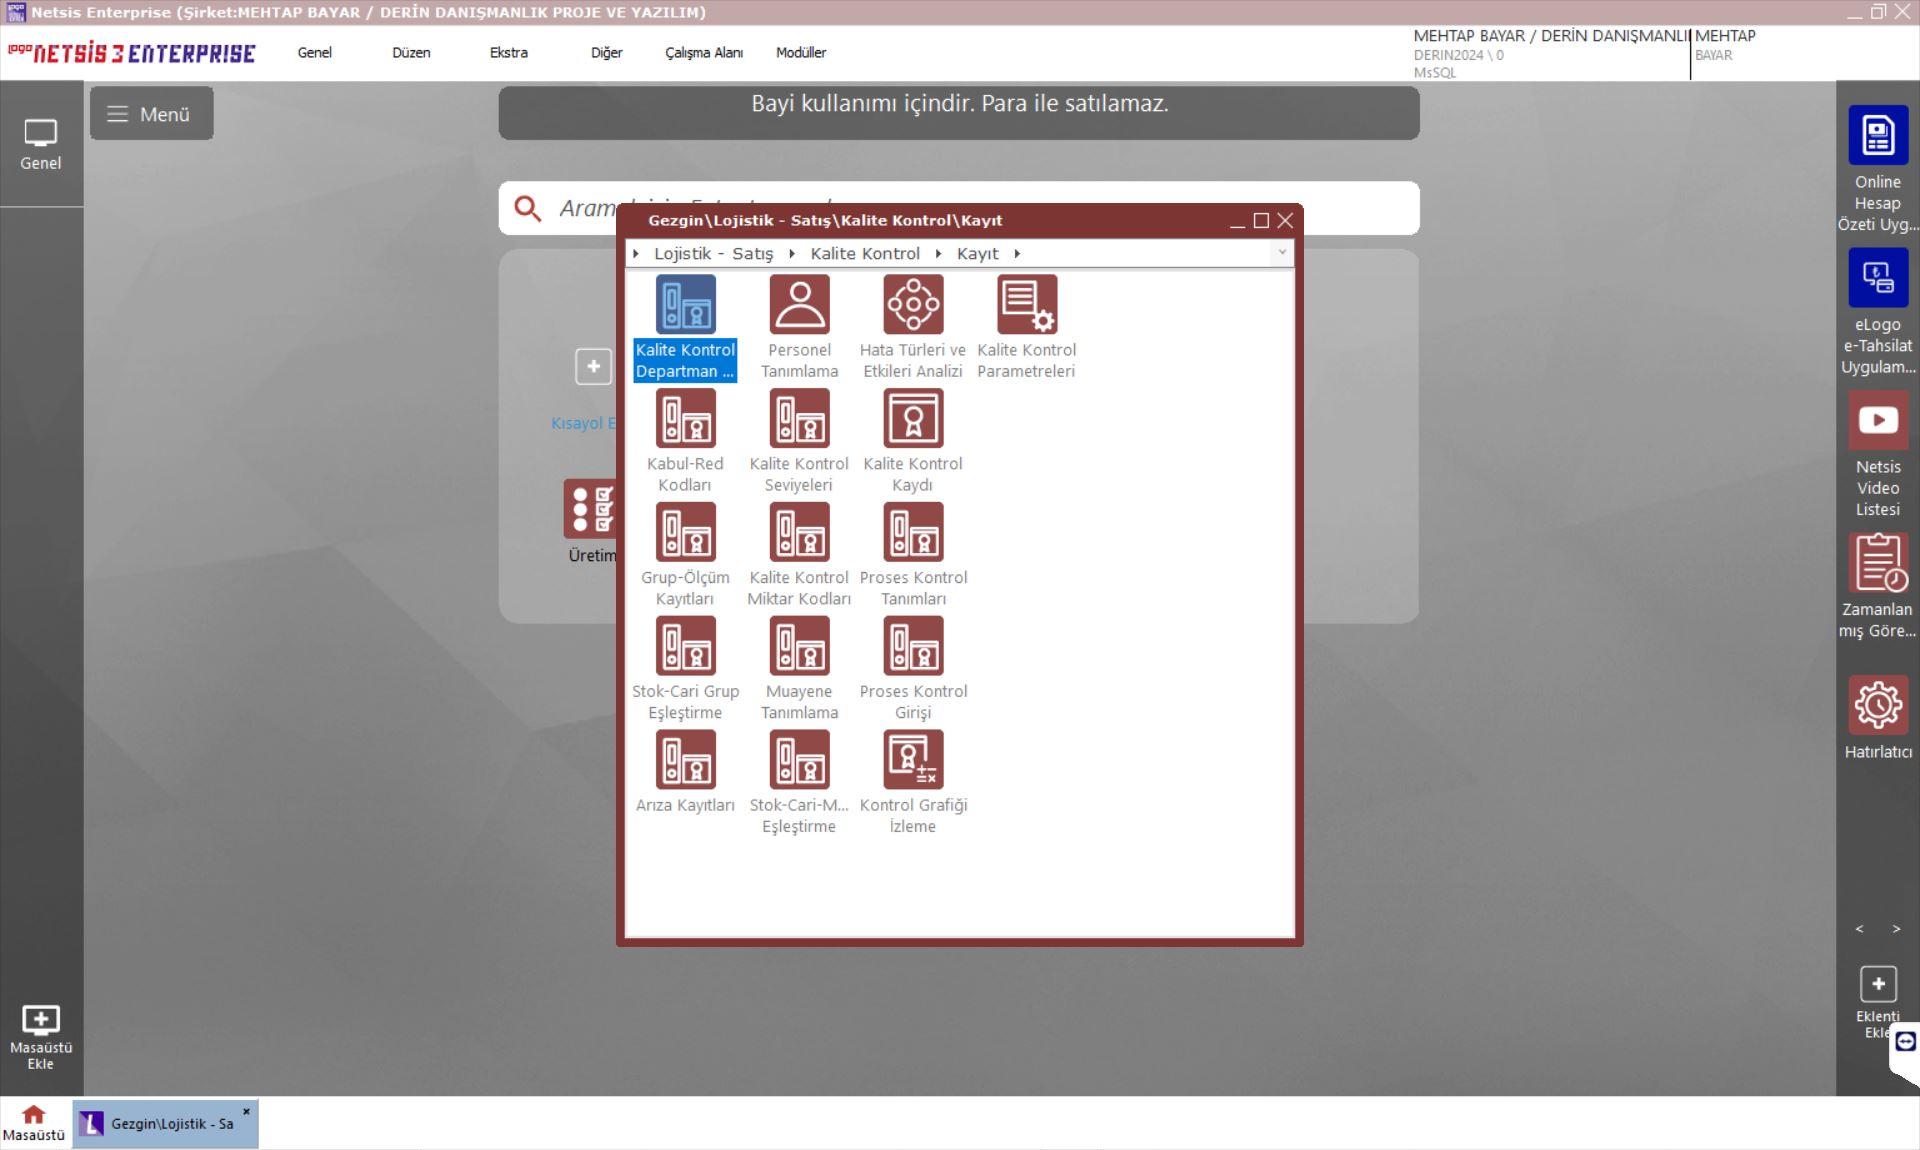Open breadcrumb path history dropdown

tap(1282, 253)
